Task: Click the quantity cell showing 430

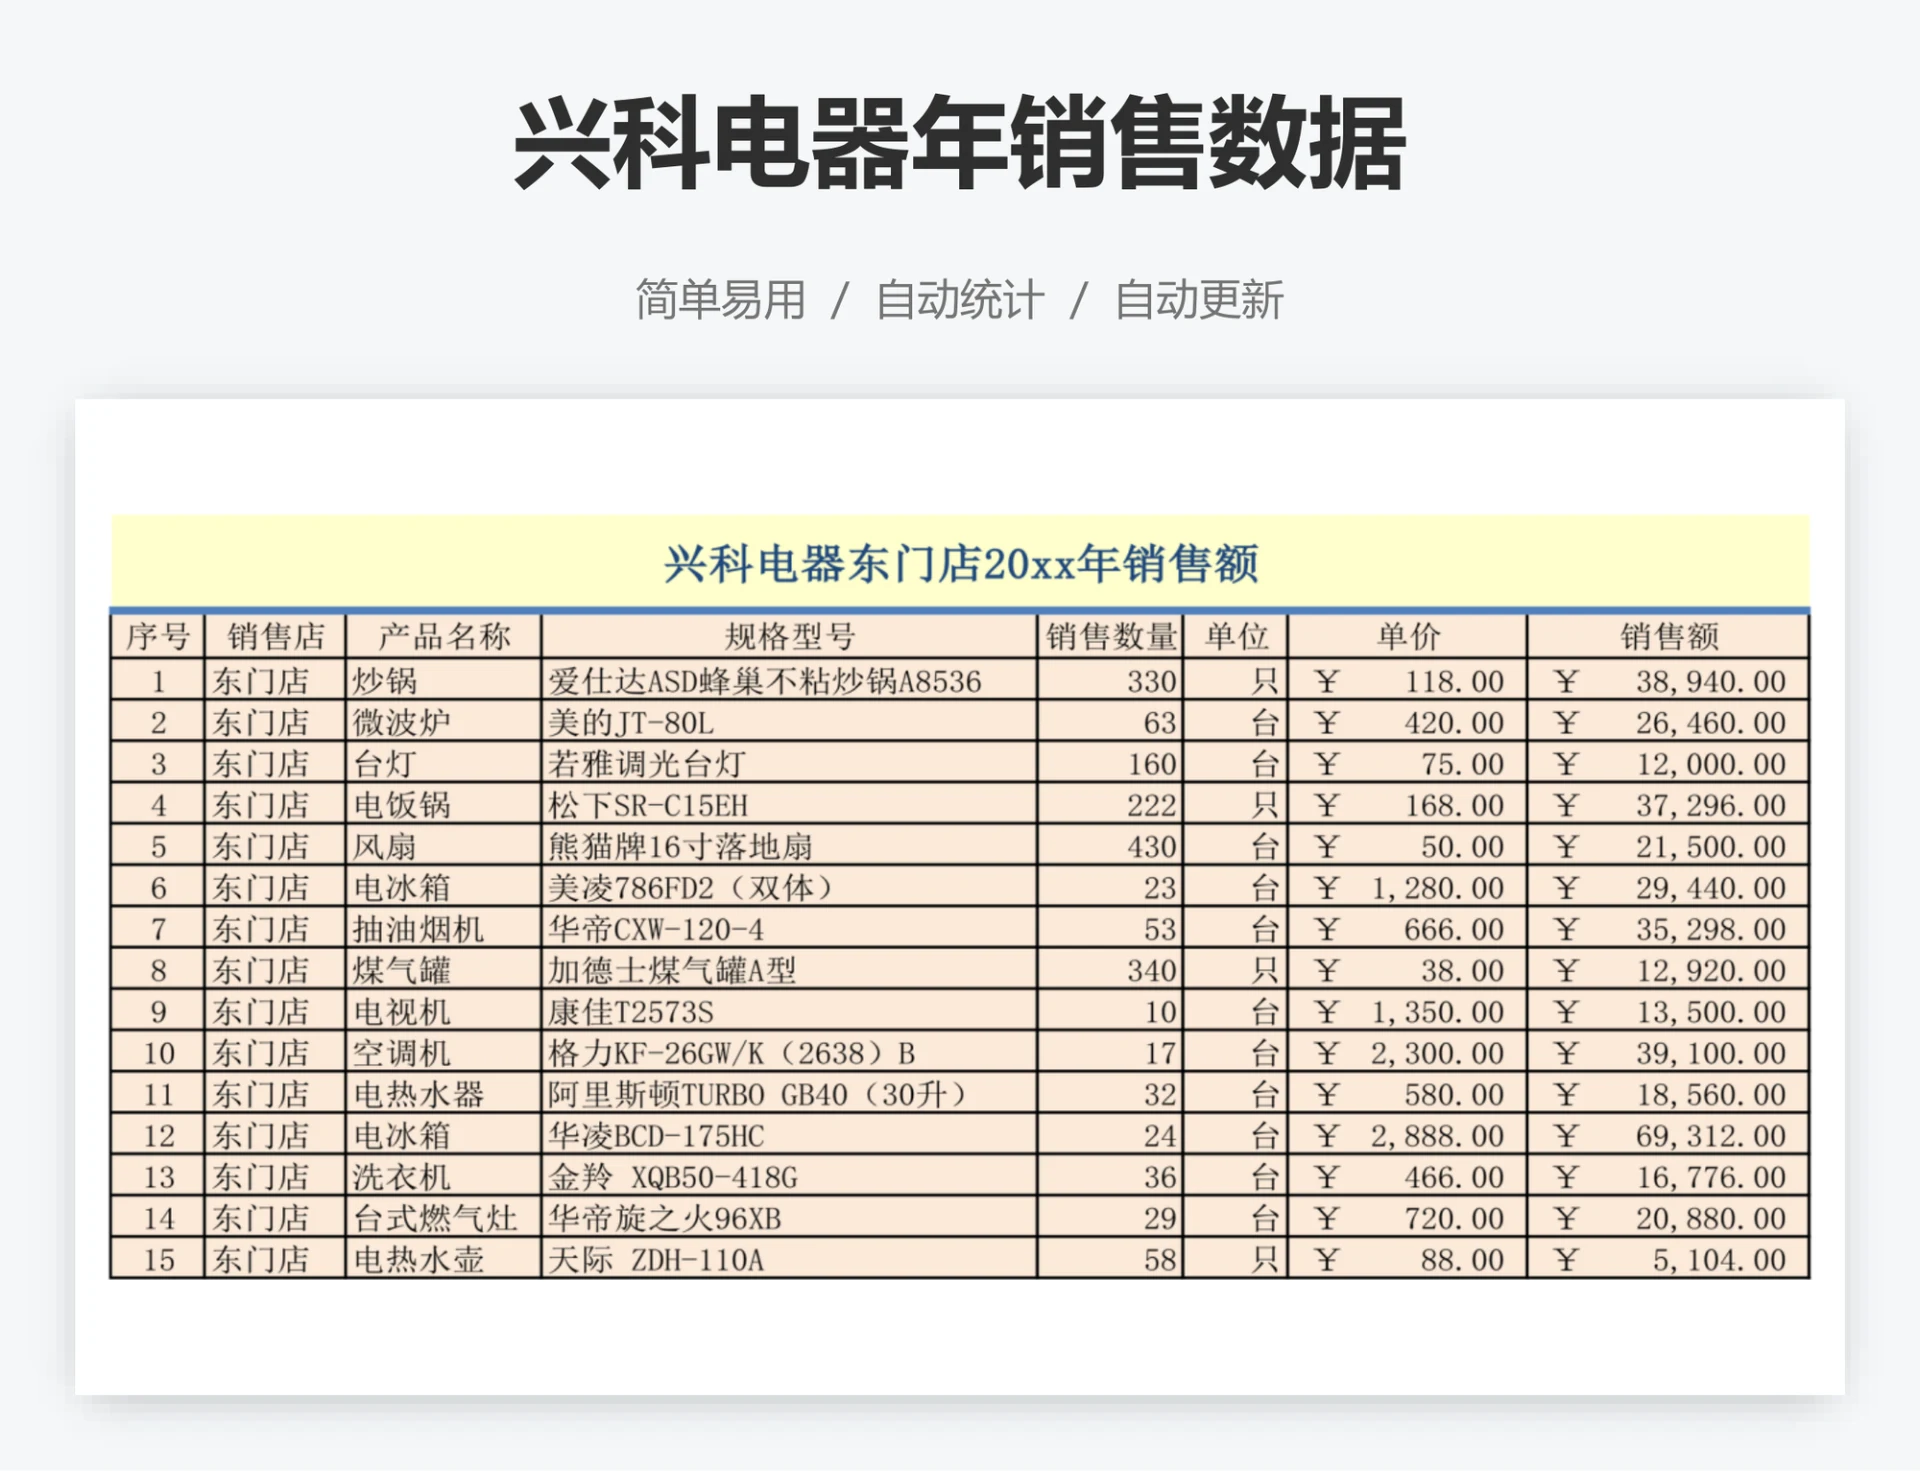Action: point(1110,847)
